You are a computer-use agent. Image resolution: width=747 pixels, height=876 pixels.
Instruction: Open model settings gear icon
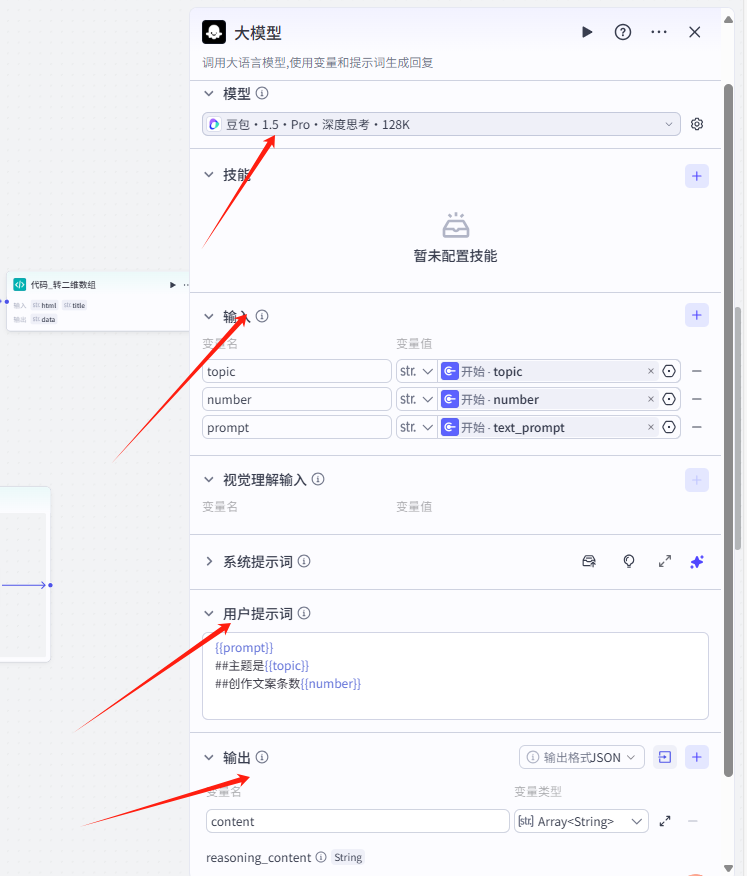point(697,124)
